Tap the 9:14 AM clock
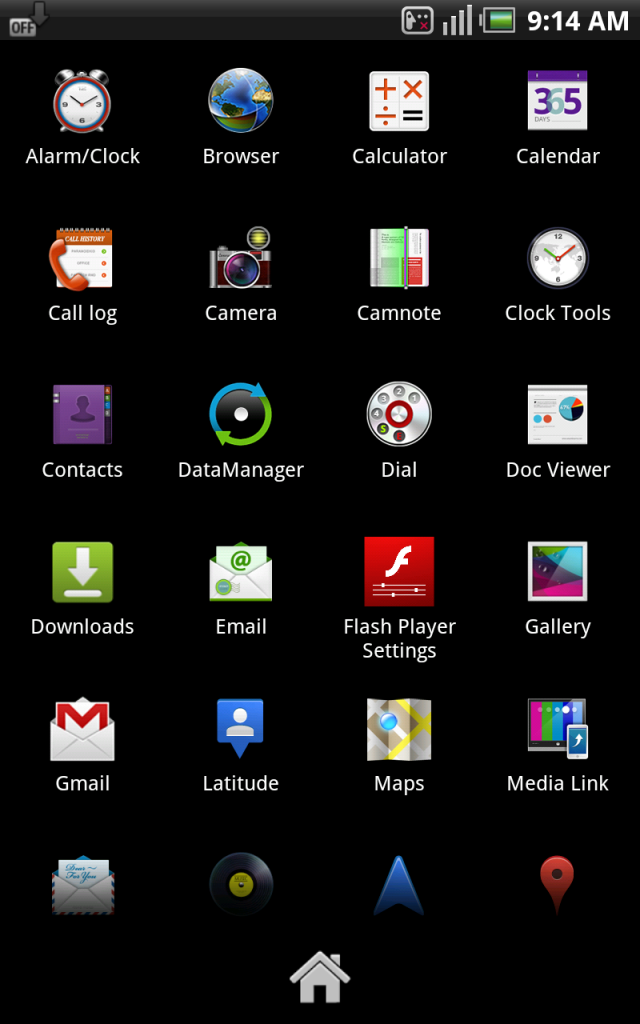Screen dimensions: 640x1024 click(x=578, y=21)
